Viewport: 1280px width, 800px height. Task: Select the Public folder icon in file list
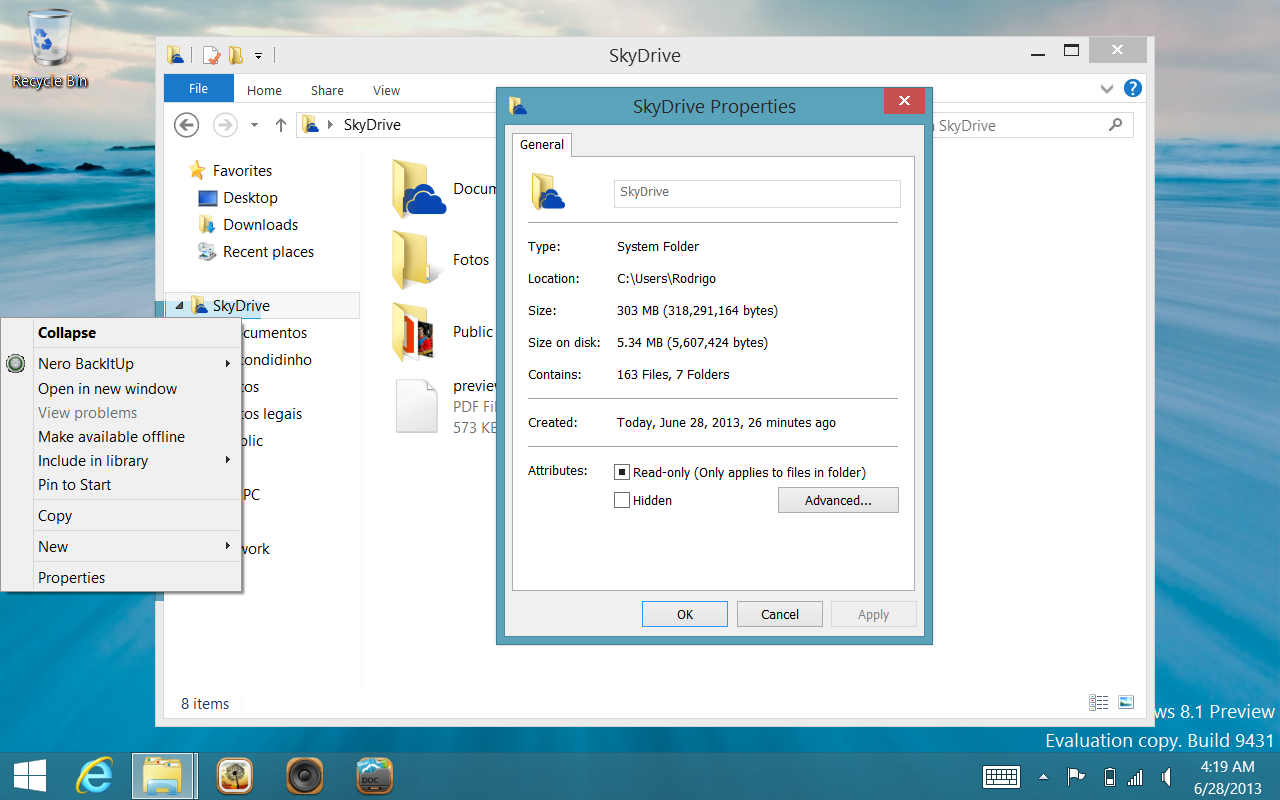[x=413, y=332]
